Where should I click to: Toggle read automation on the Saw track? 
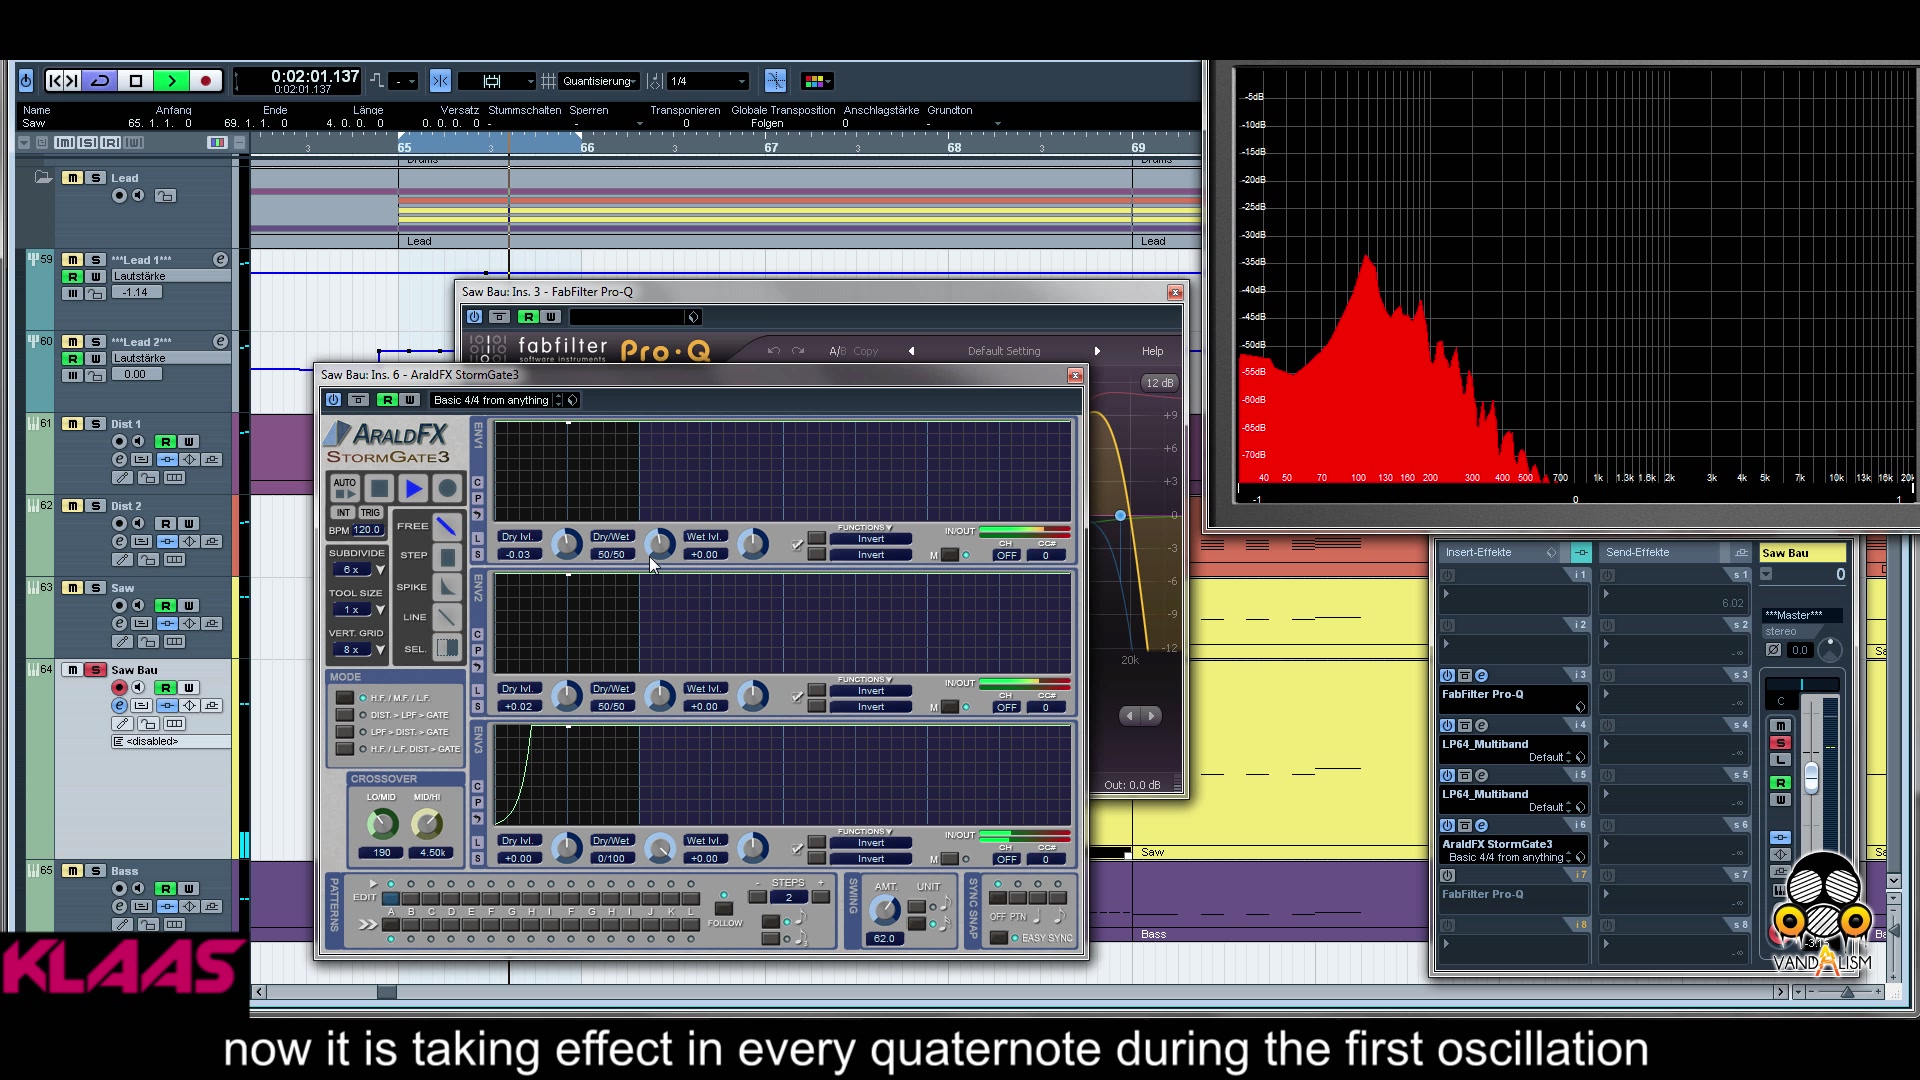166,606
